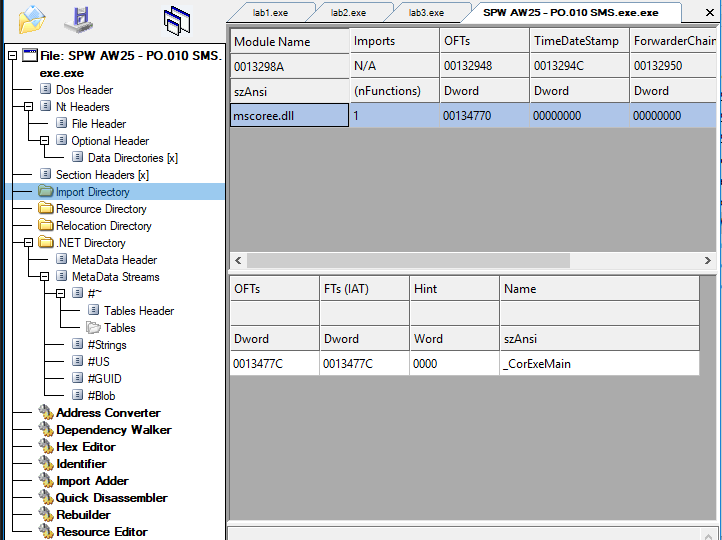Viewport: 722px width, 540px height.
Task: Collapse the .NET Directory node
Action: point(29,242)
